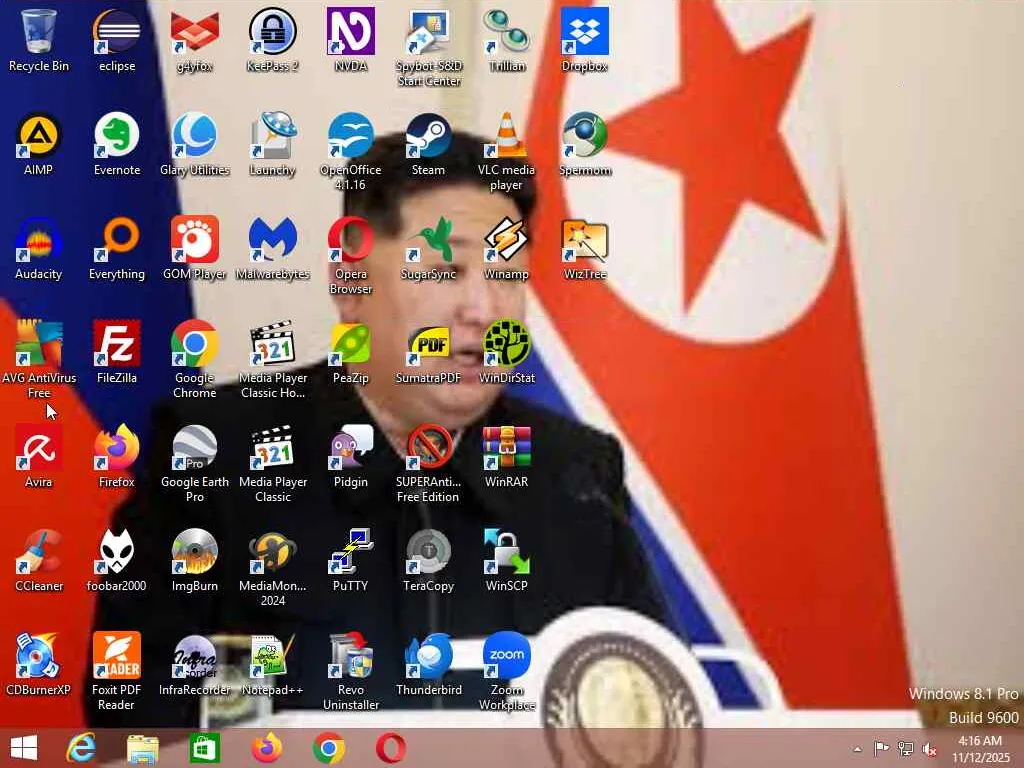Click the muted volume tray icon
The image size is (1024, 768).
[929, 748]
